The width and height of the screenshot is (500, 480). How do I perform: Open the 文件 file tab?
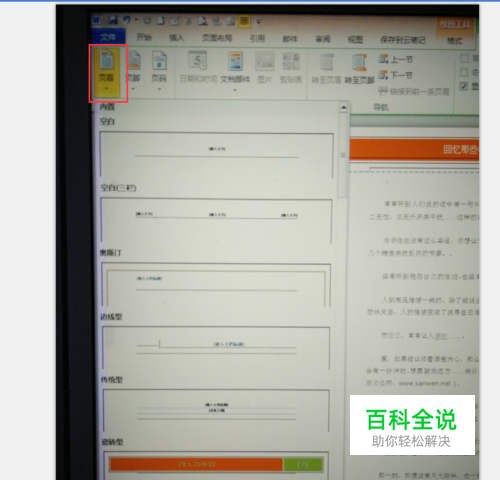click(x=108, y=37)
